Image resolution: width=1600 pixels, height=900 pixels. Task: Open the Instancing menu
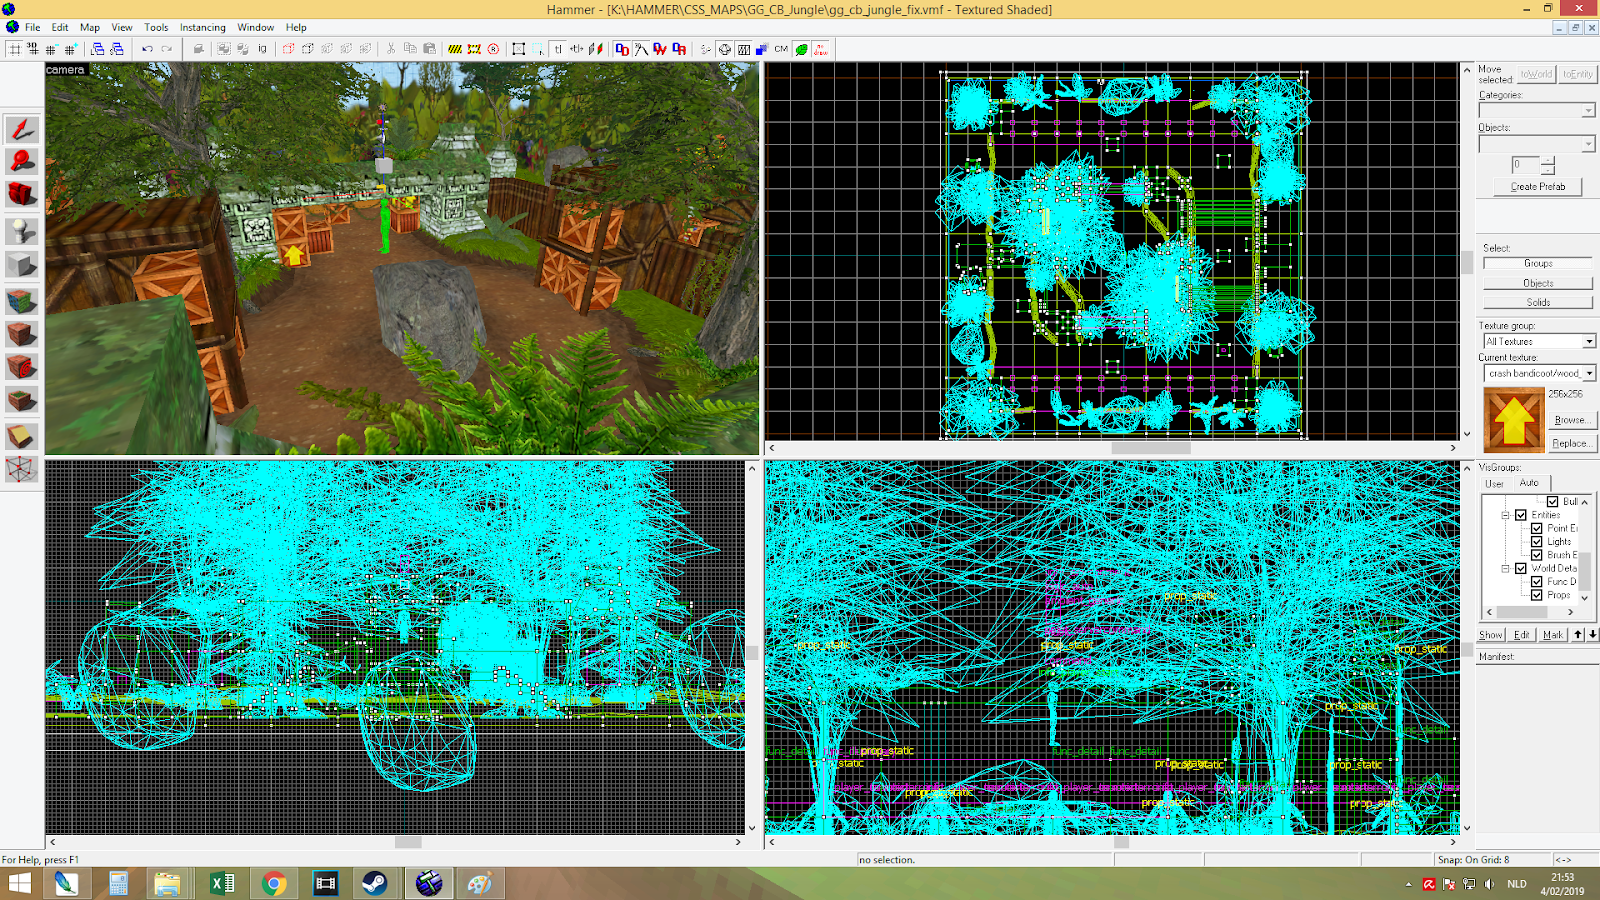coord(203,27)
